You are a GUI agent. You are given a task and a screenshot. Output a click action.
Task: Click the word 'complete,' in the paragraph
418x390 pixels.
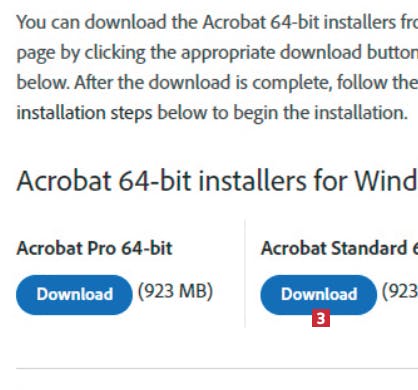292,83
